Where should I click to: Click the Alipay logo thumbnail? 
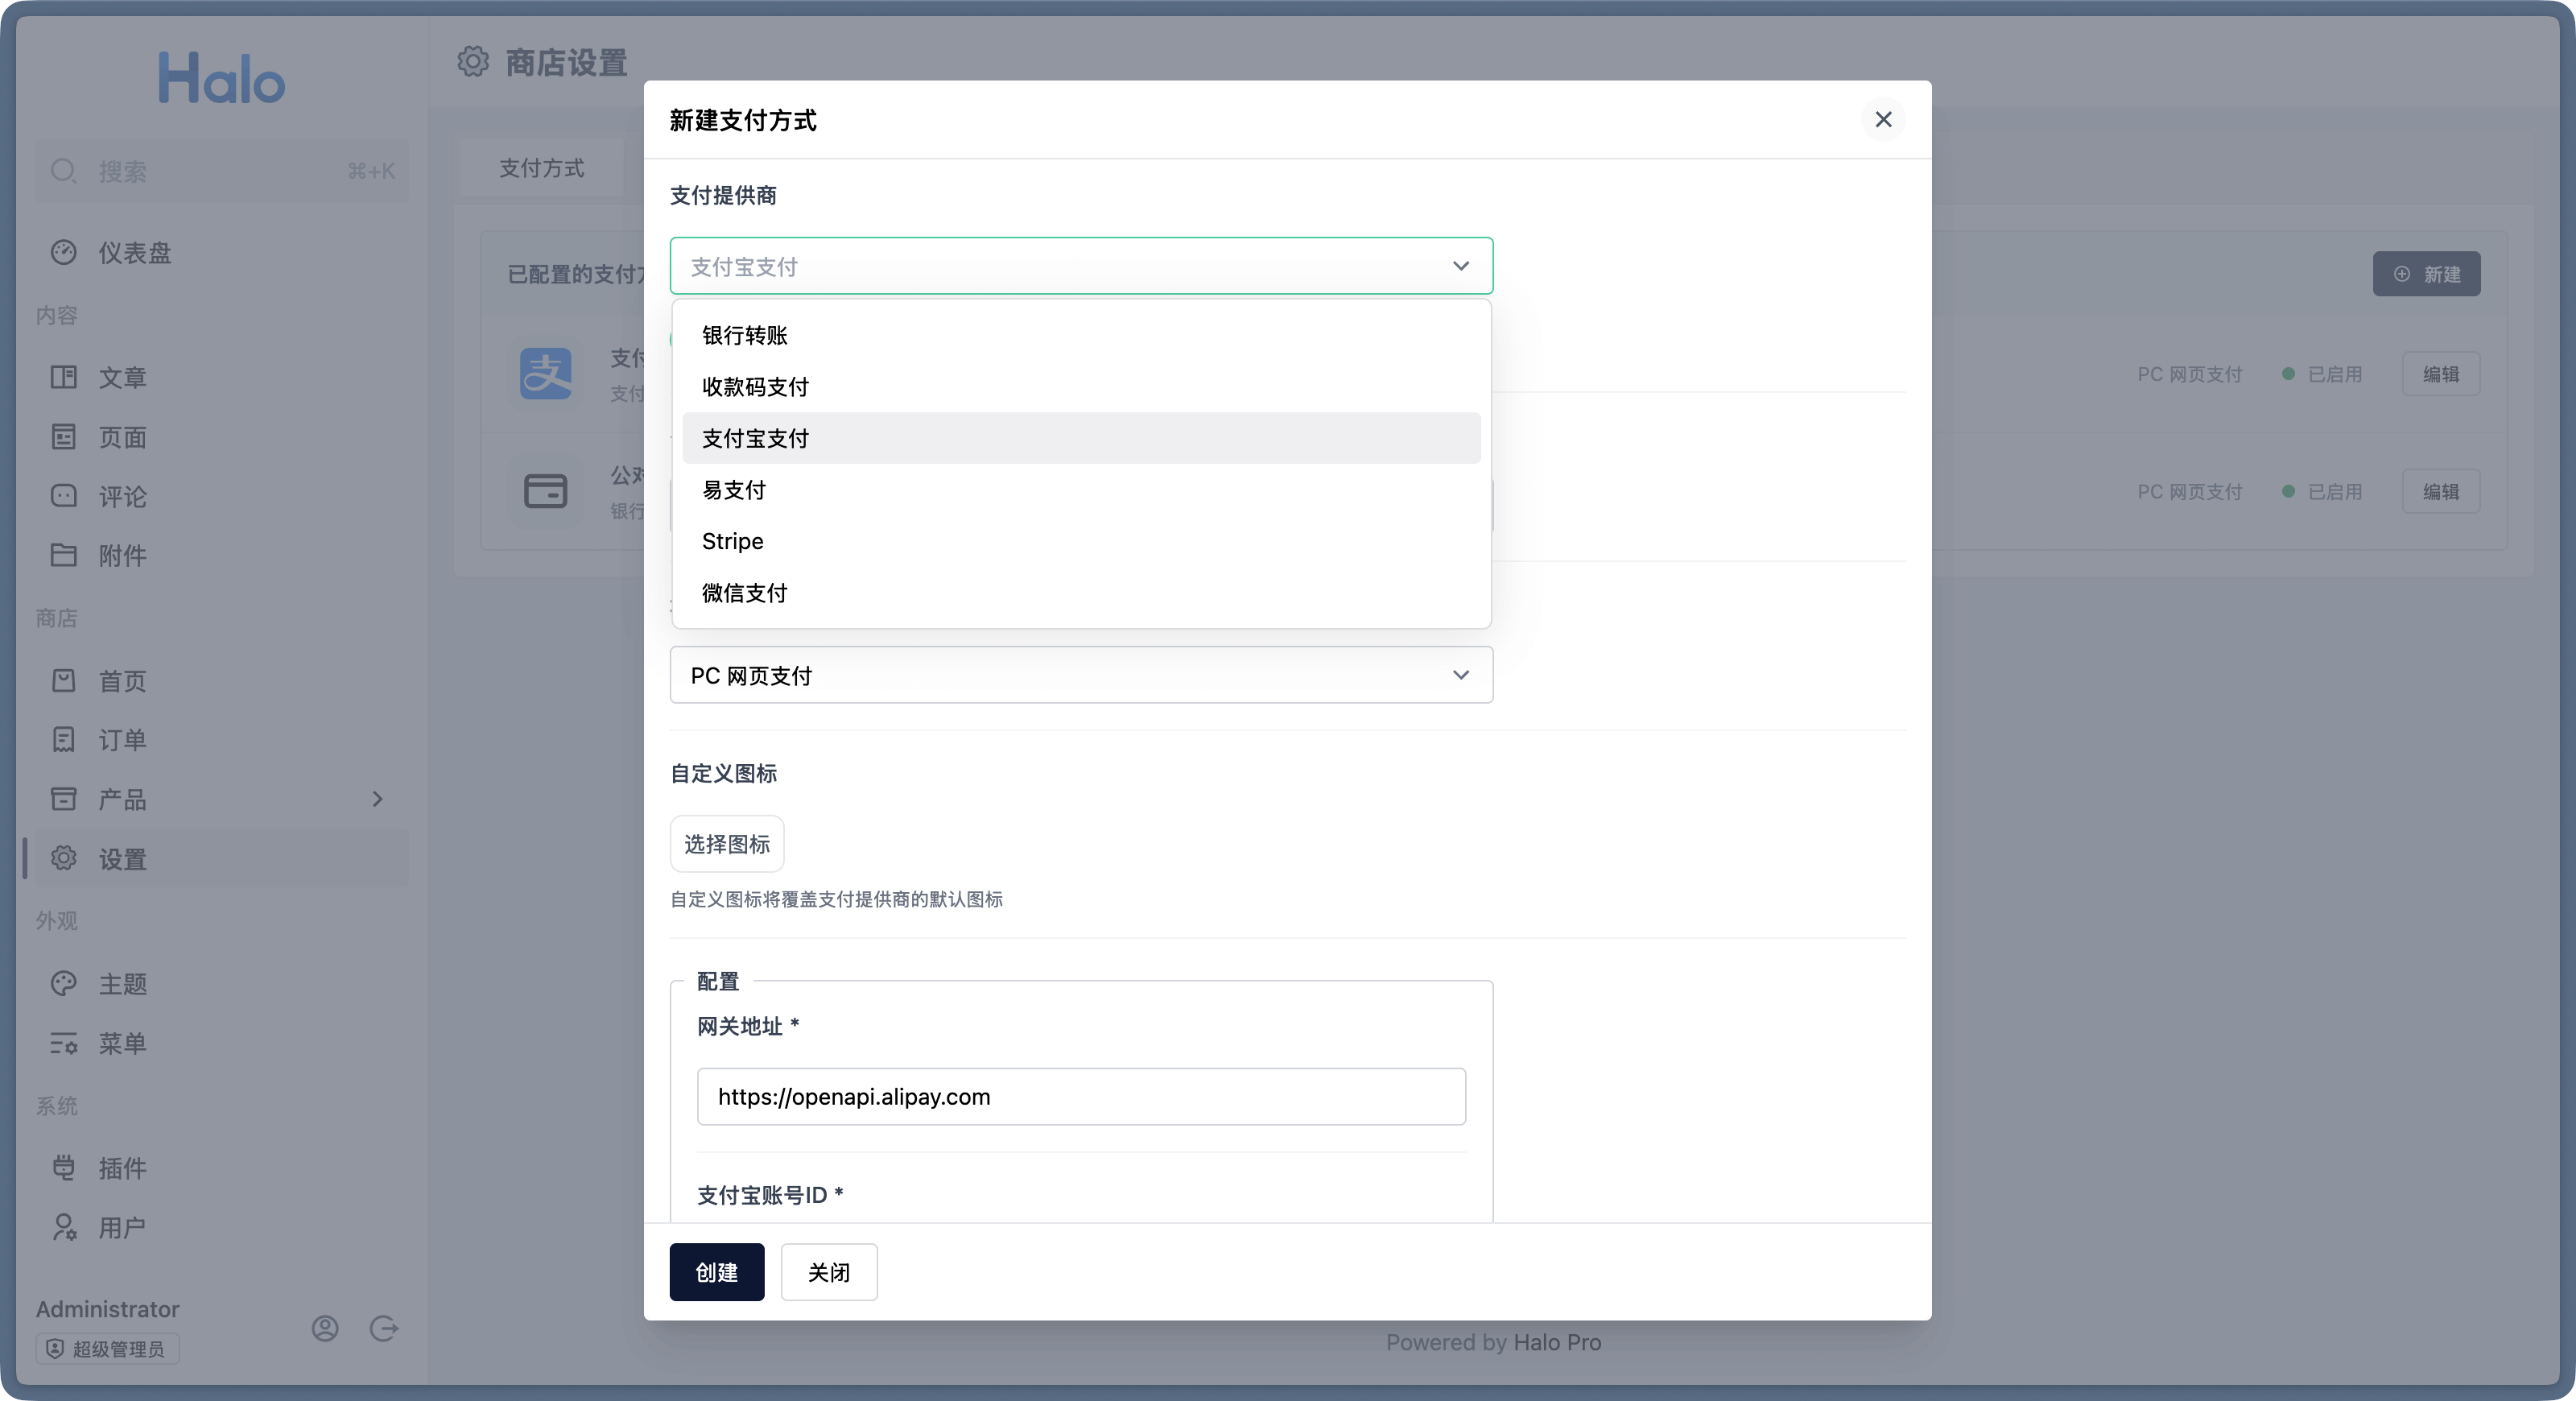546,373
